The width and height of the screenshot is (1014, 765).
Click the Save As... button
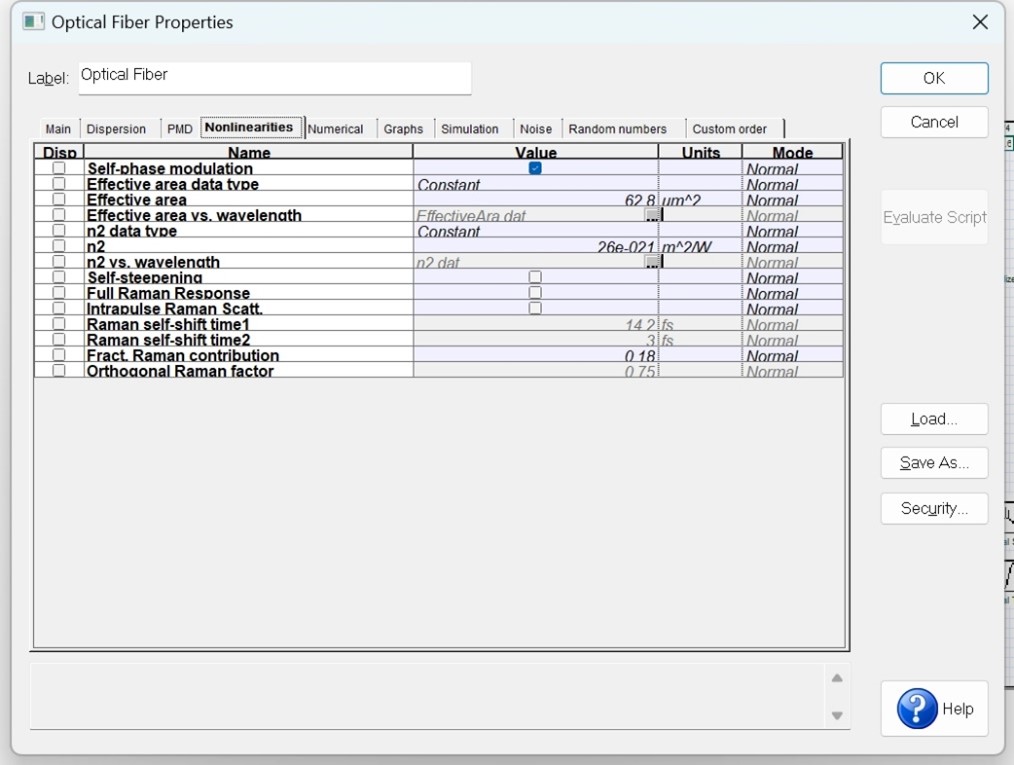934,463
